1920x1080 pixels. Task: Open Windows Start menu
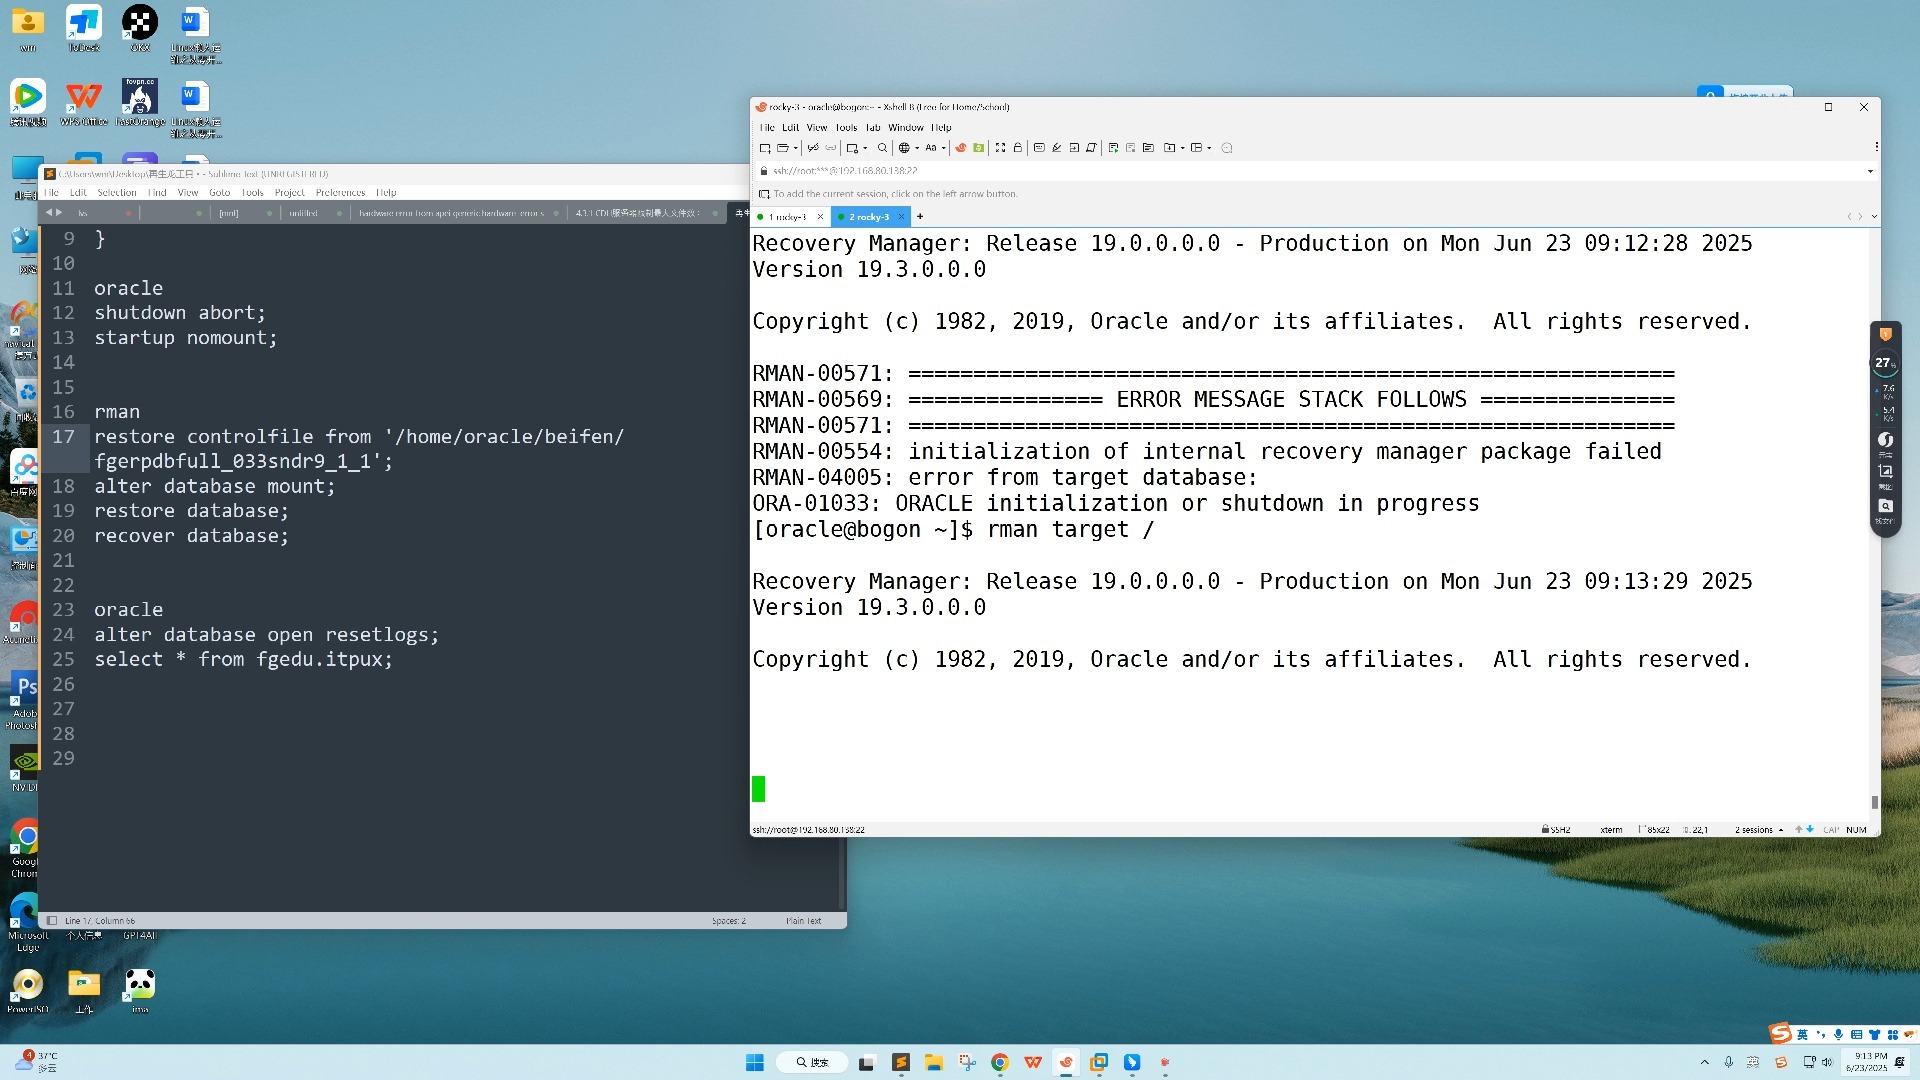tap(755, 1062)
